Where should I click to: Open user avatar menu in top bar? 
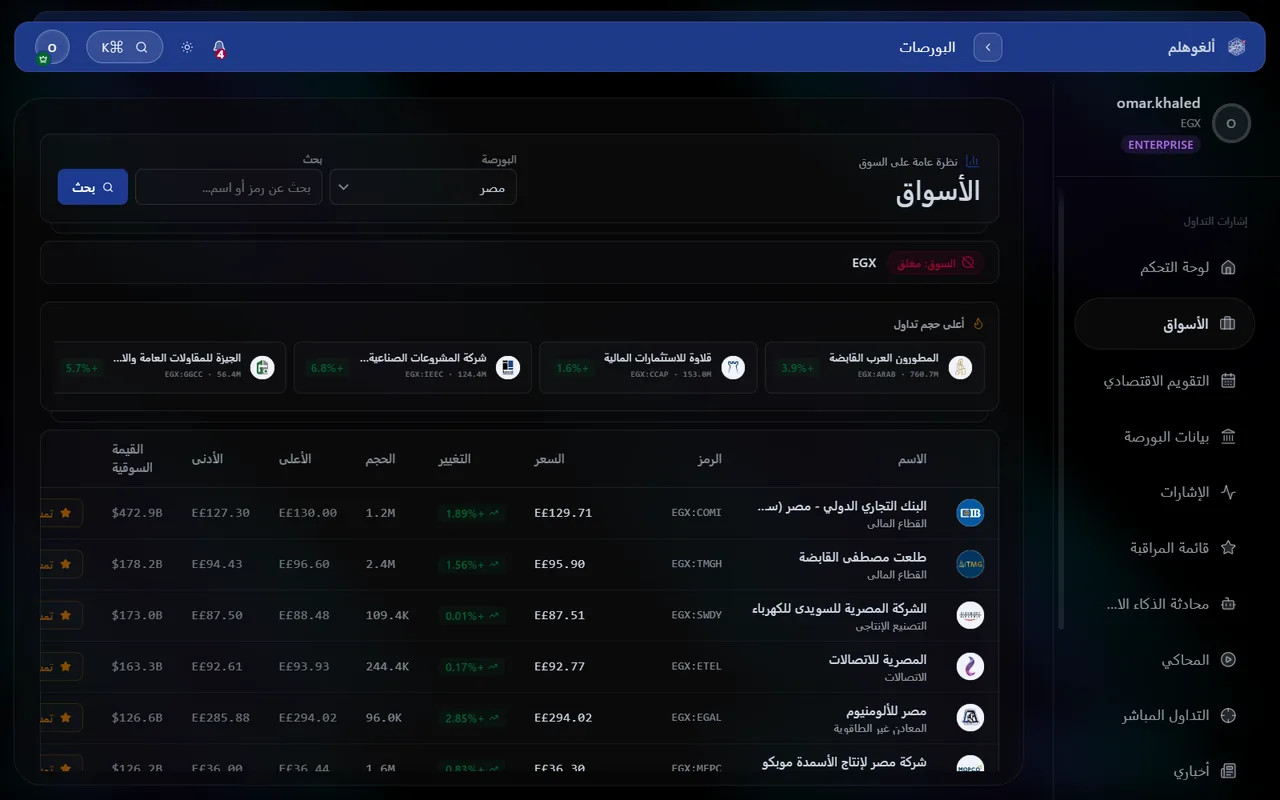[x=52, y=47]
